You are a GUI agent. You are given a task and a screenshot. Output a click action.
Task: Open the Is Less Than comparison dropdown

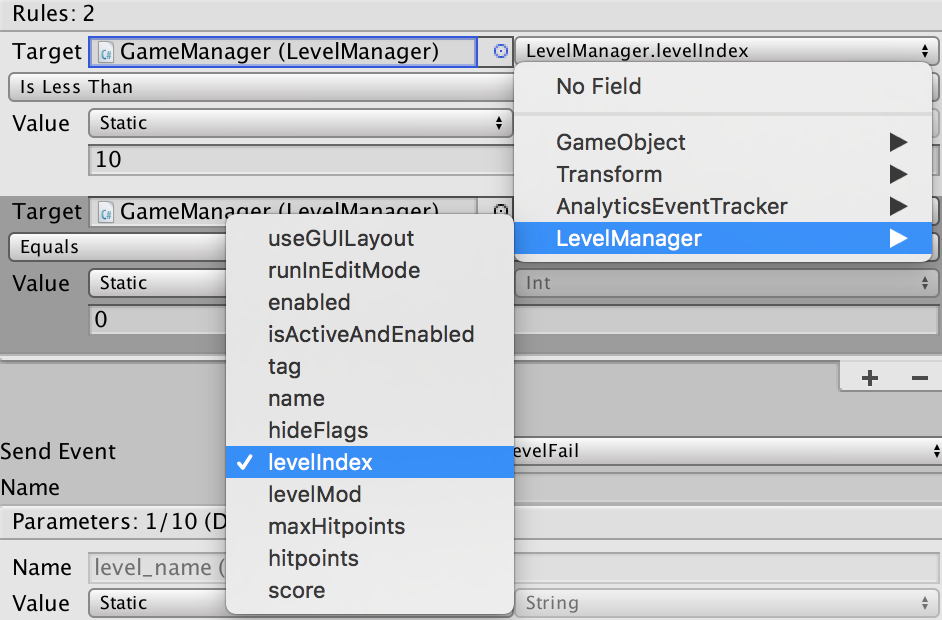coord(261,87)
